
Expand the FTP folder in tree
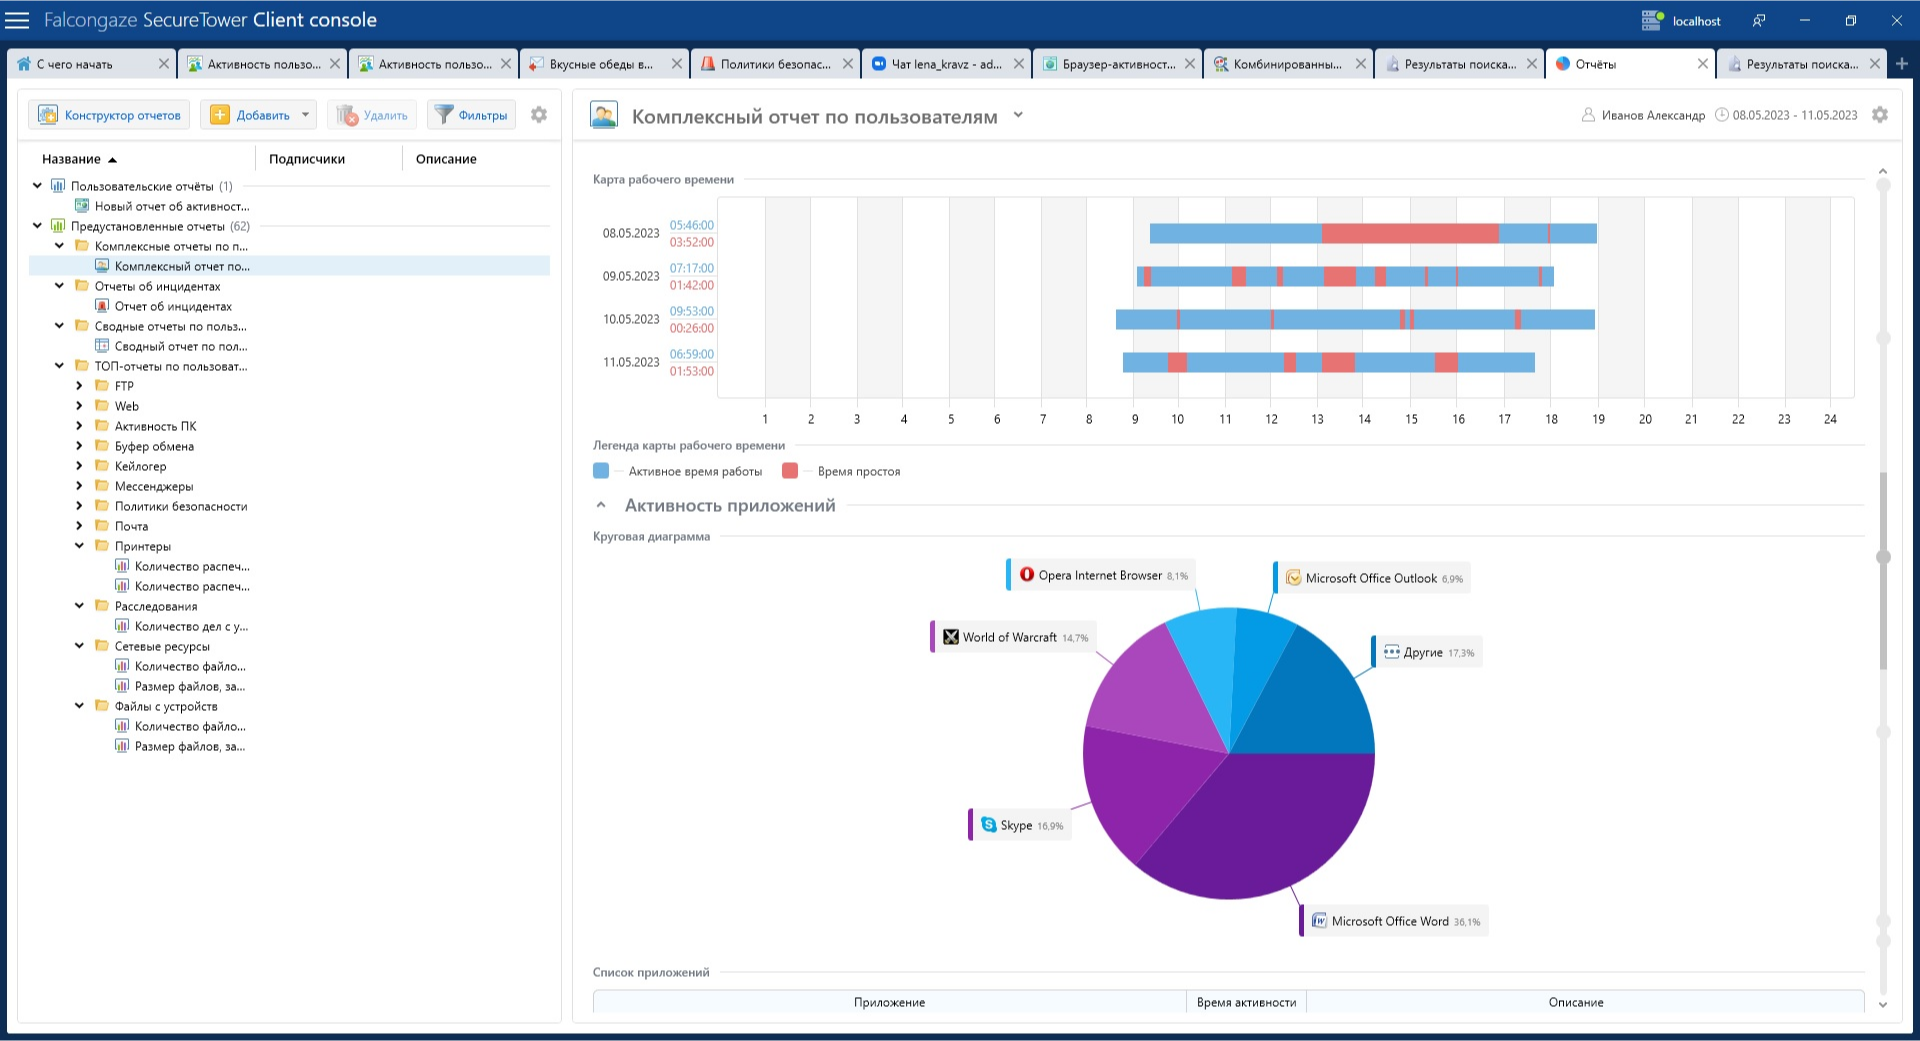(80, 386)
